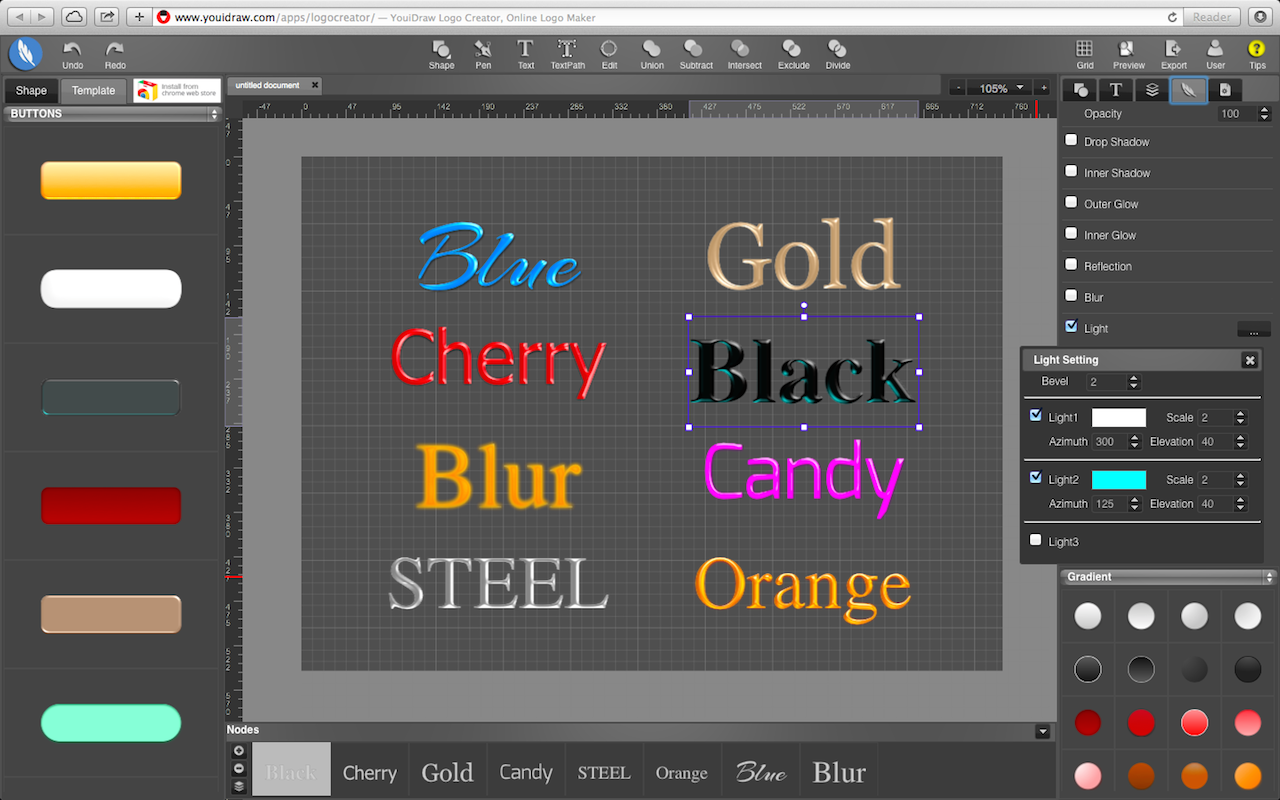Select the Cherry node in the Nodes panel
Viewport: 1280px width, 800px height.
[x=369, y=770]
